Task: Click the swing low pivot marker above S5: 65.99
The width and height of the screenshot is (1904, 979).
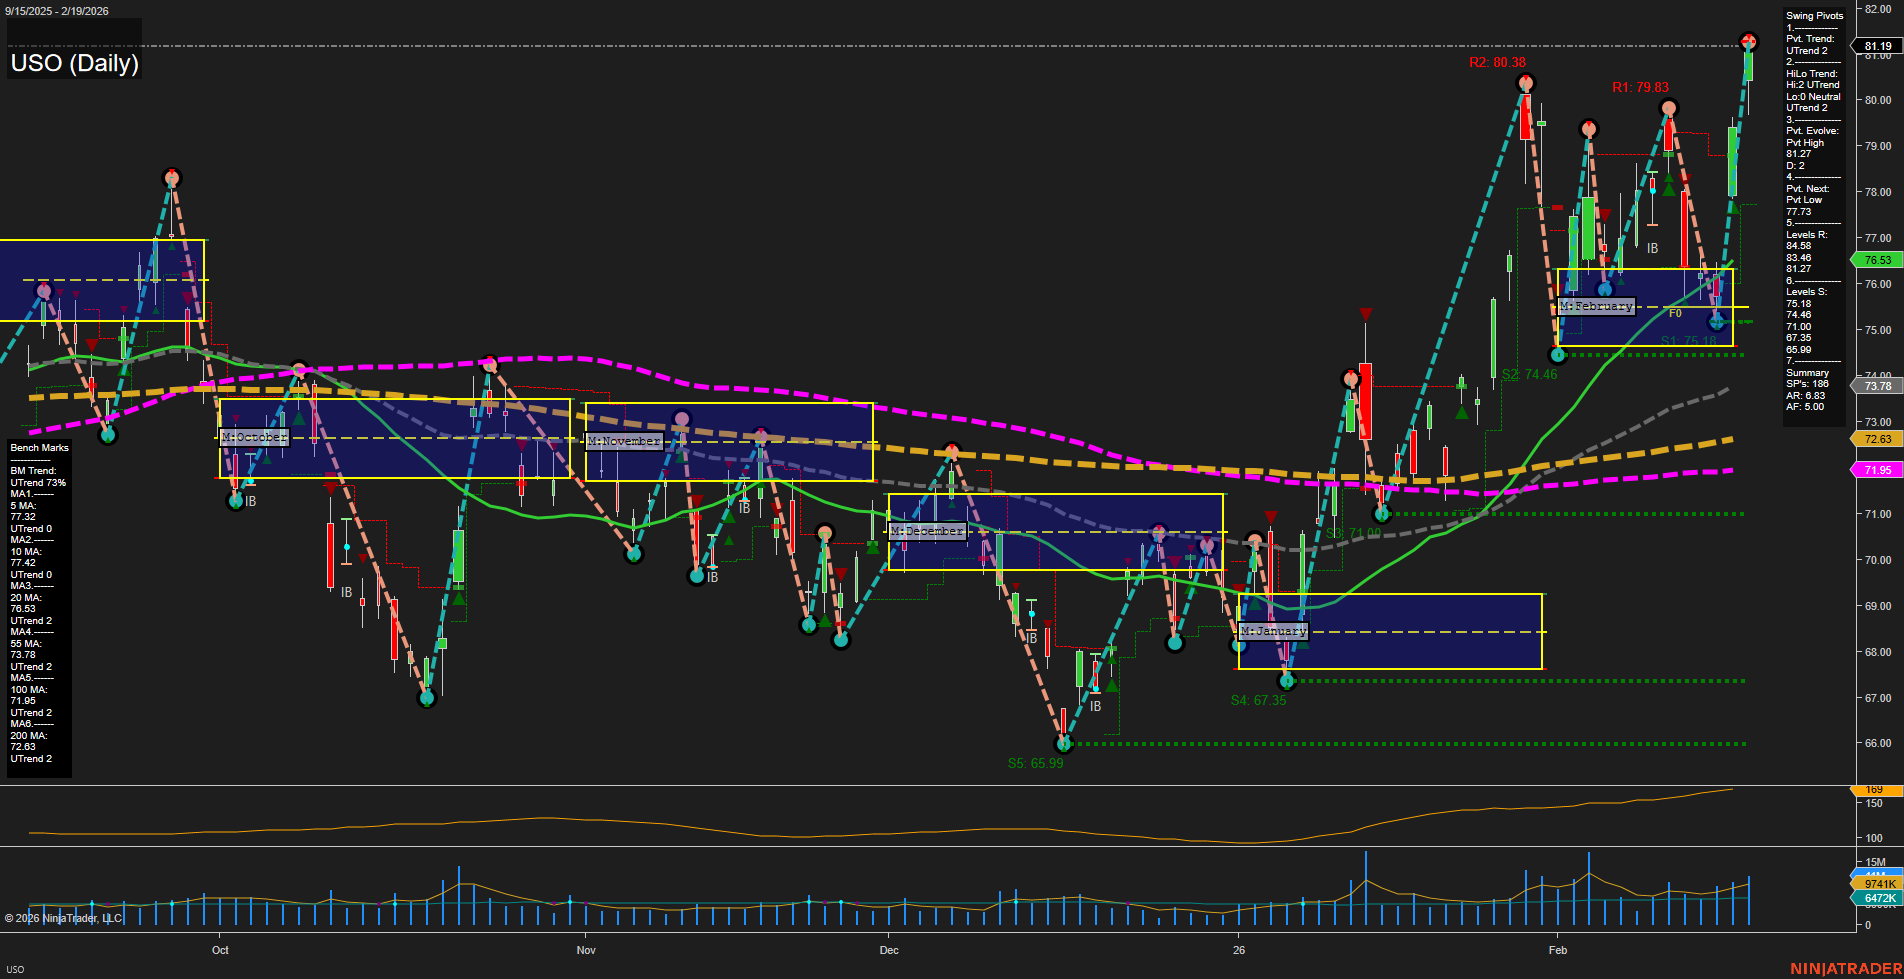Action: (1064, 744)
